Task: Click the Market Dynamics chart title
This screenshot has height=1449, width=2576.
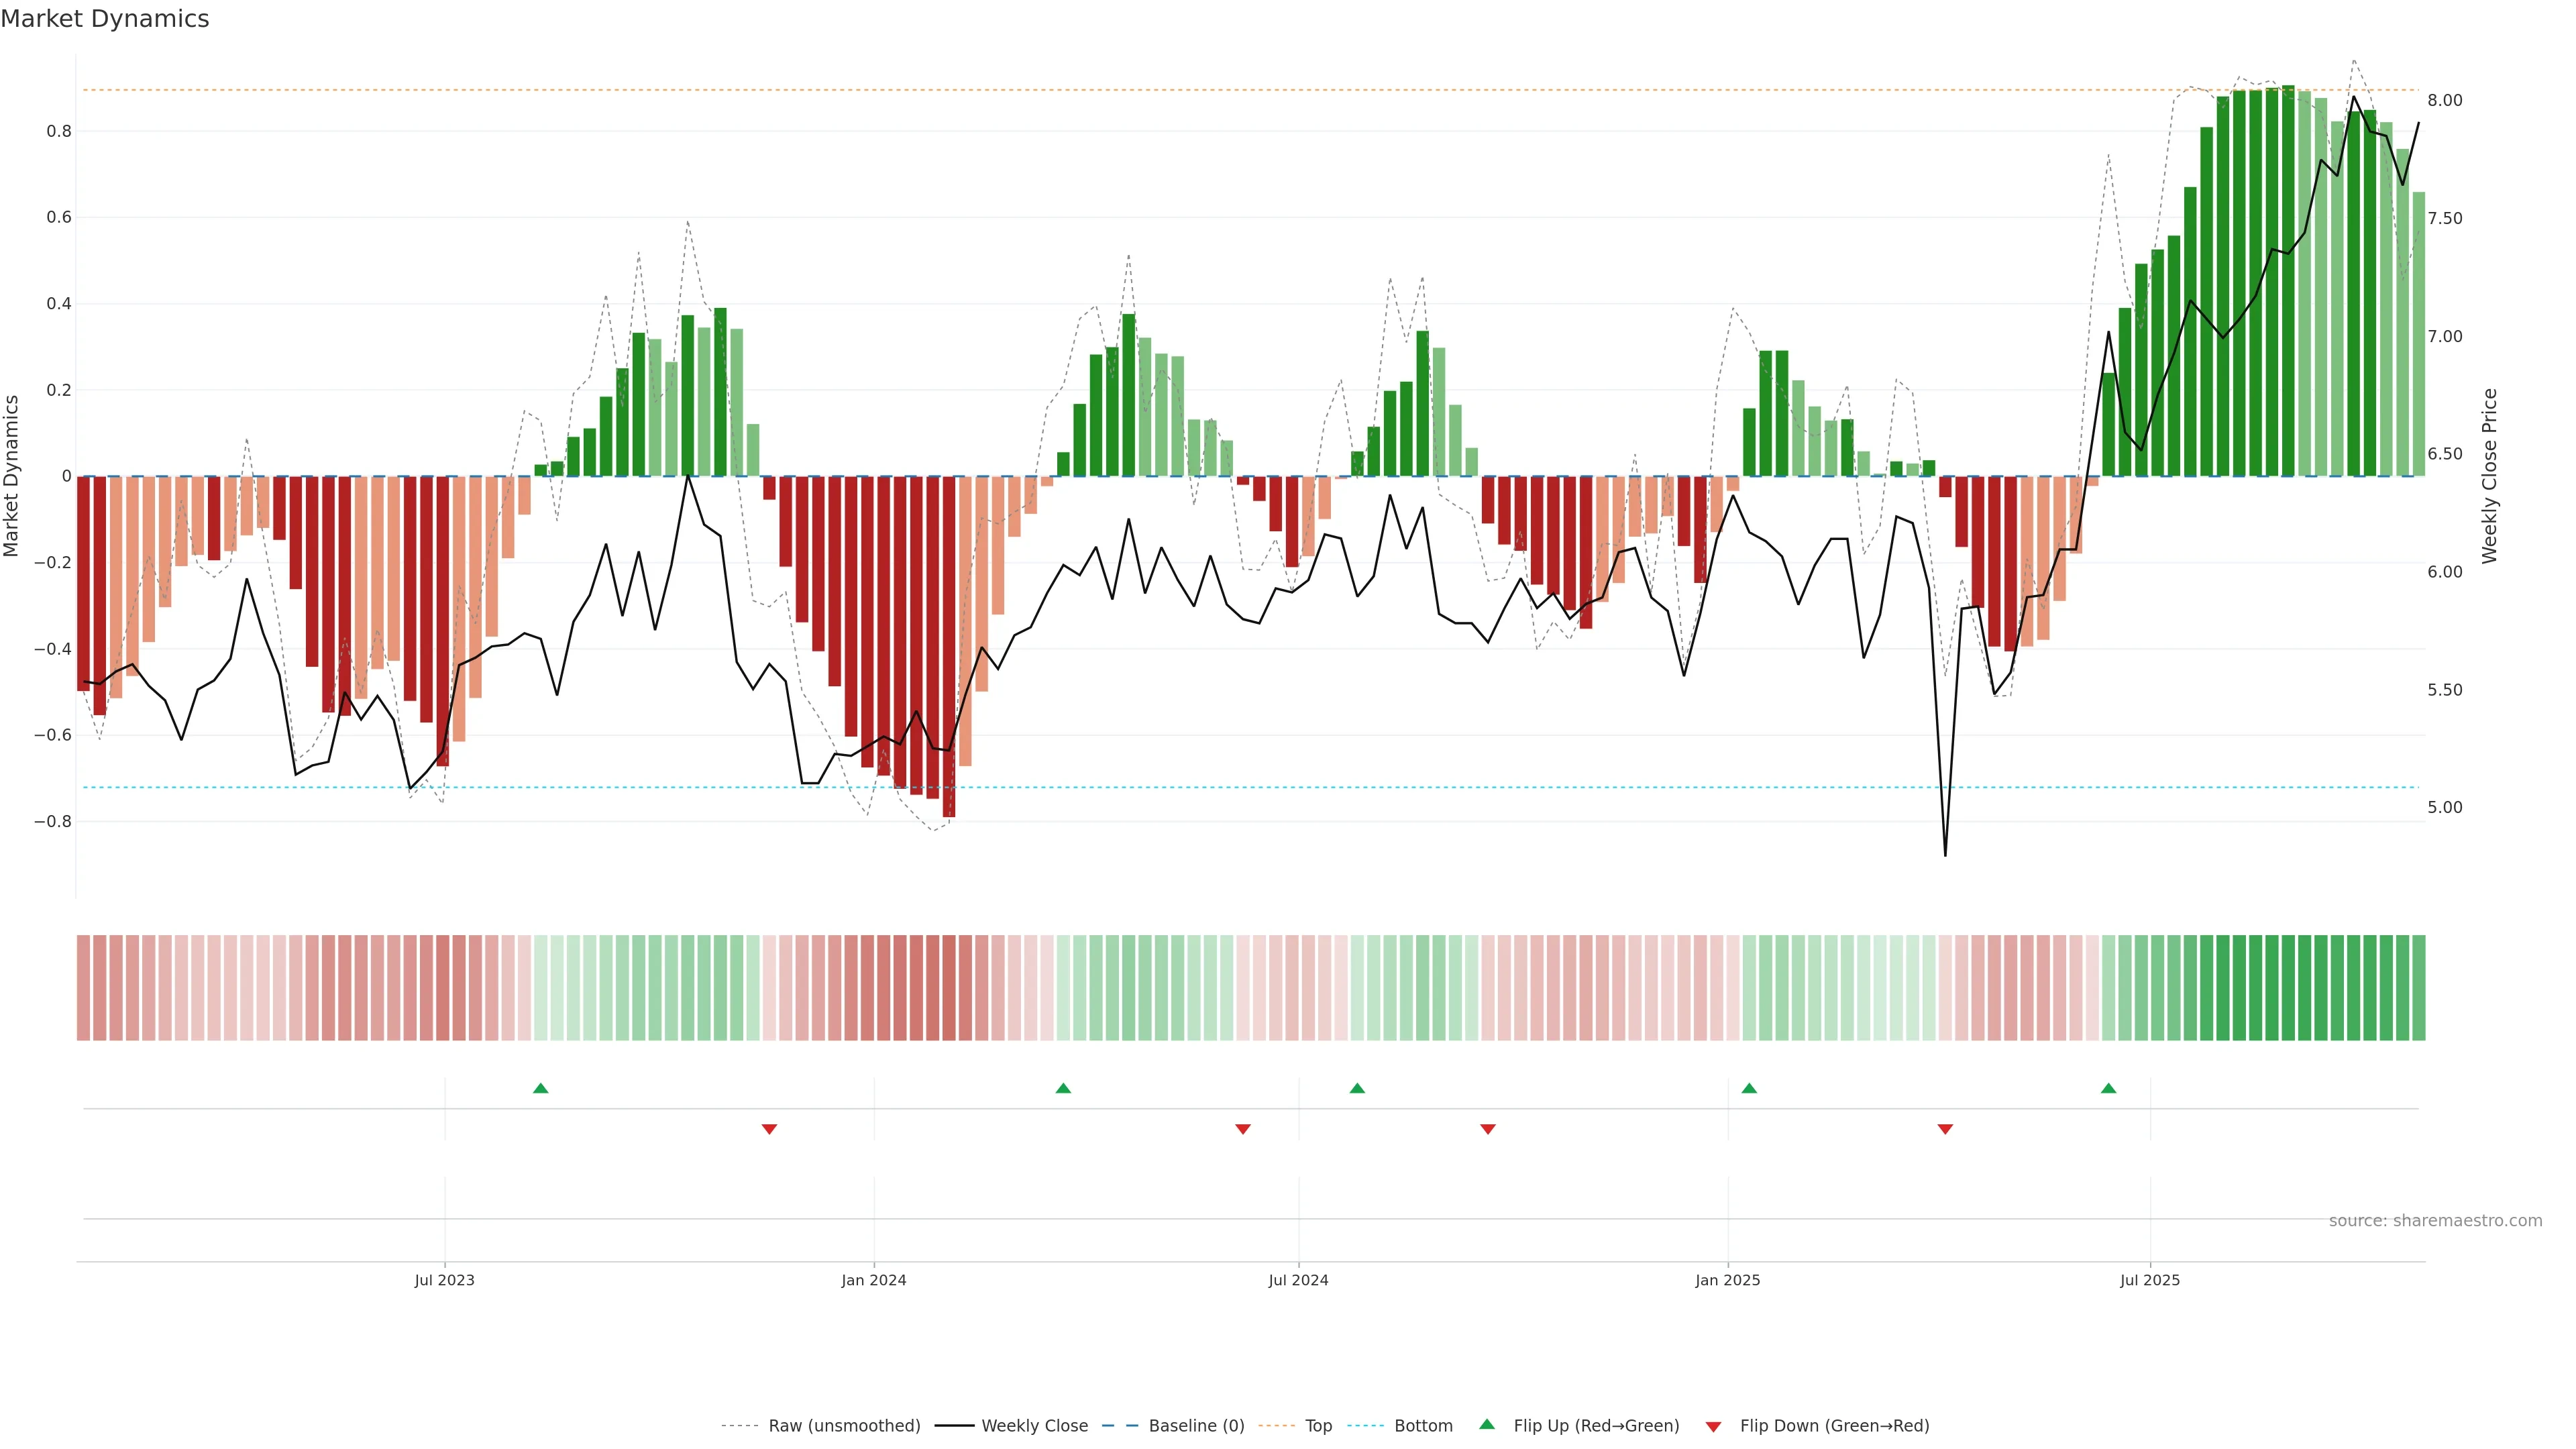Action: pyautogui.click(x=104, y=19)
